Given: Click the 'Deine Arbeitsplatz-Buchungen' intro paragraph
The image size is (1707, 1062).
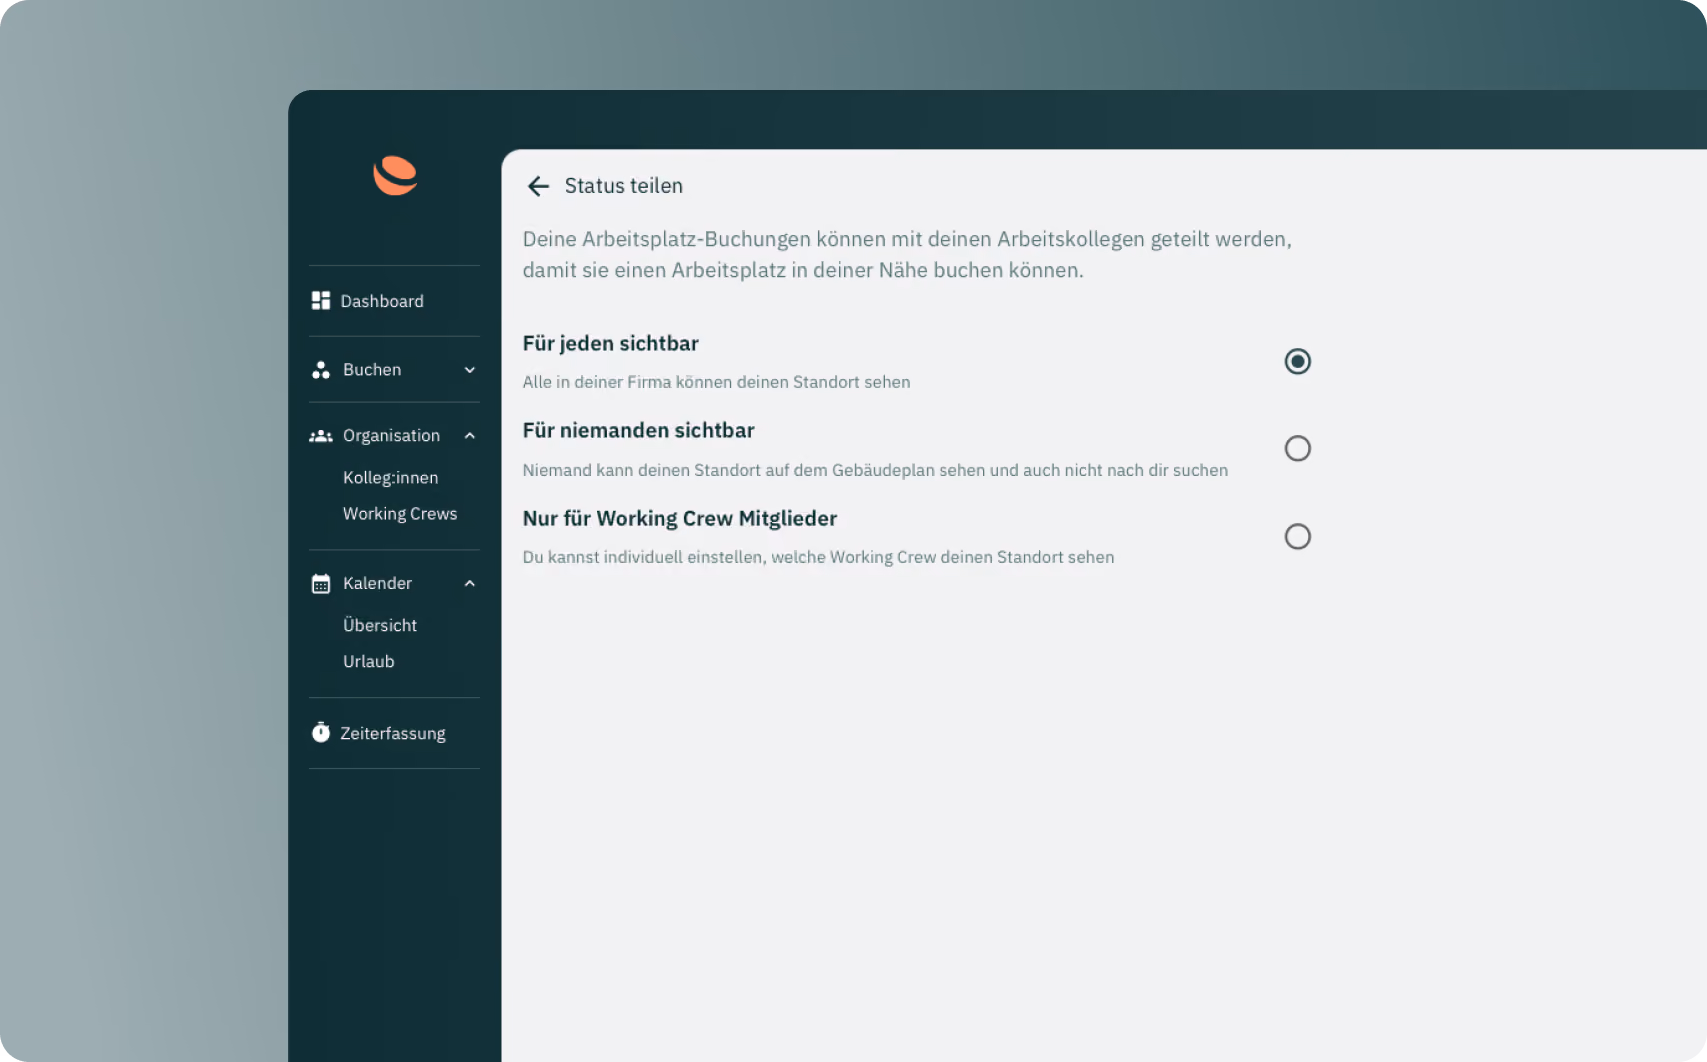Looking at the screenshot, I should (x=907, y=255).
